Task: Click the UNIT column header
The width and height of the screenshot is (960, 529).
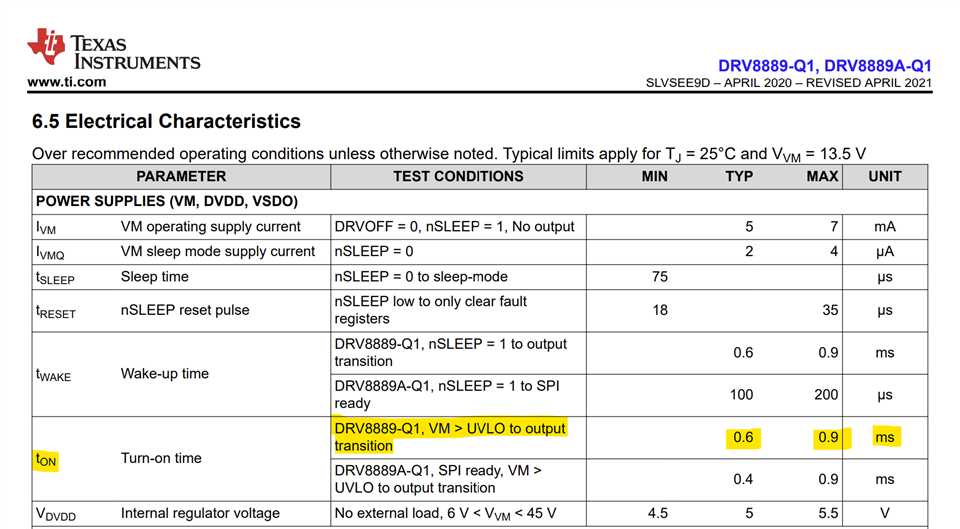Action: (x=885, y=176)
